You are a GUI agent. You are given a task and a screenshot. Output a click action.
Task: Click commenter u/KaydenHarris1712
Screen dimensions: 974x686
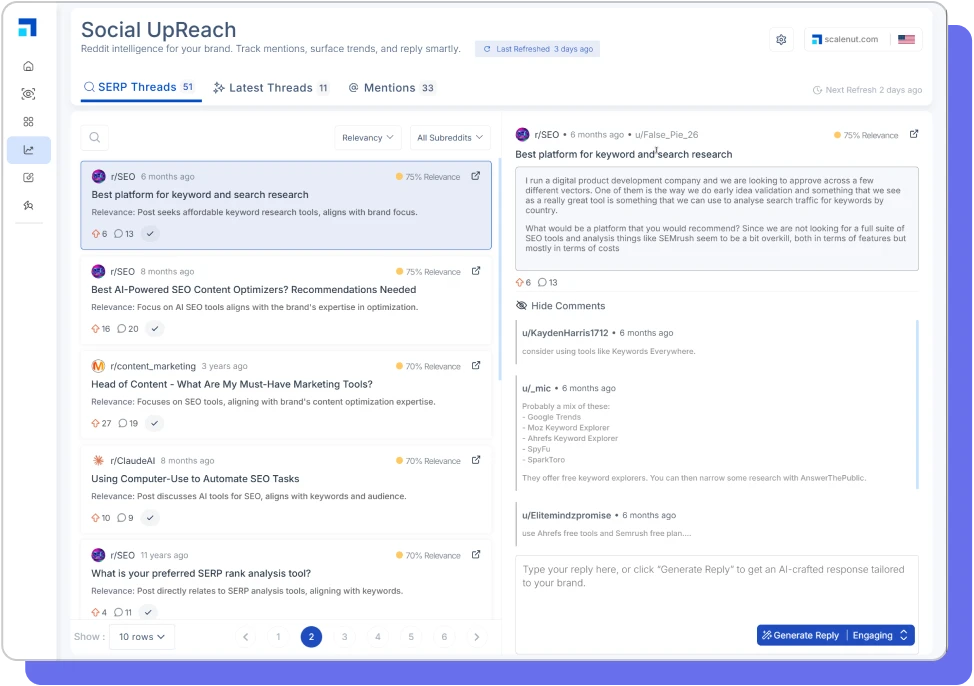(x=565, y=333)
